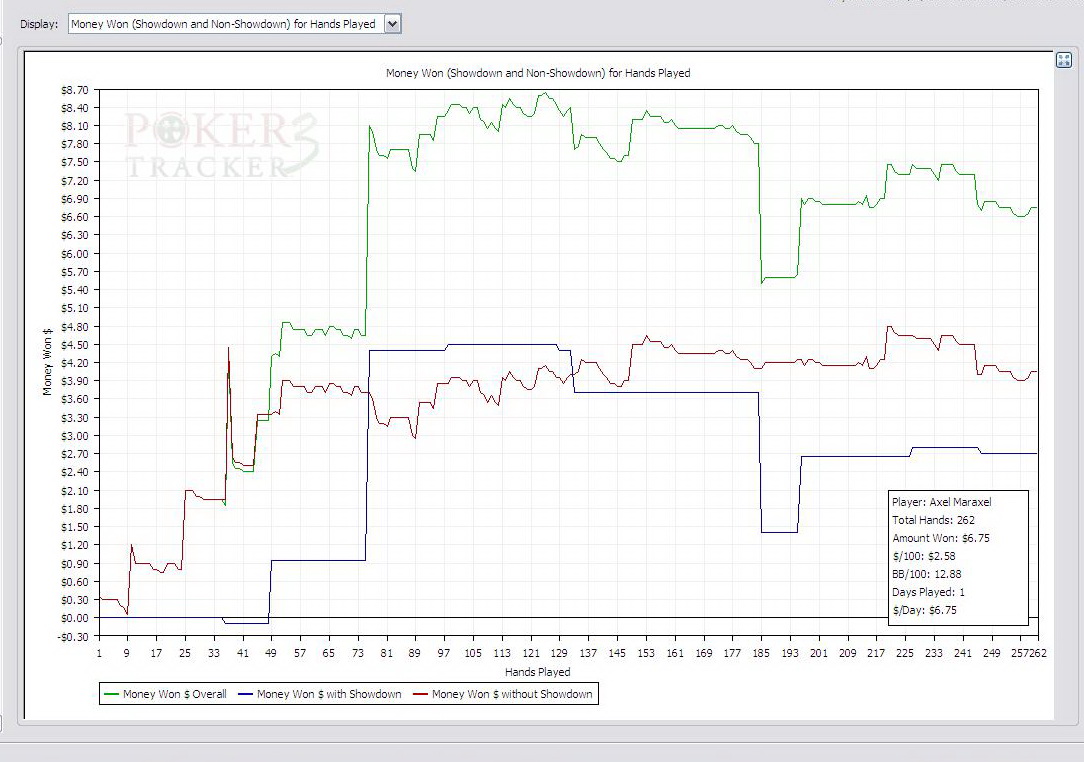Viewport: 1084px width, 762px height.
Task: Click the red legend line swatch
Action: (x=418, y=694)
